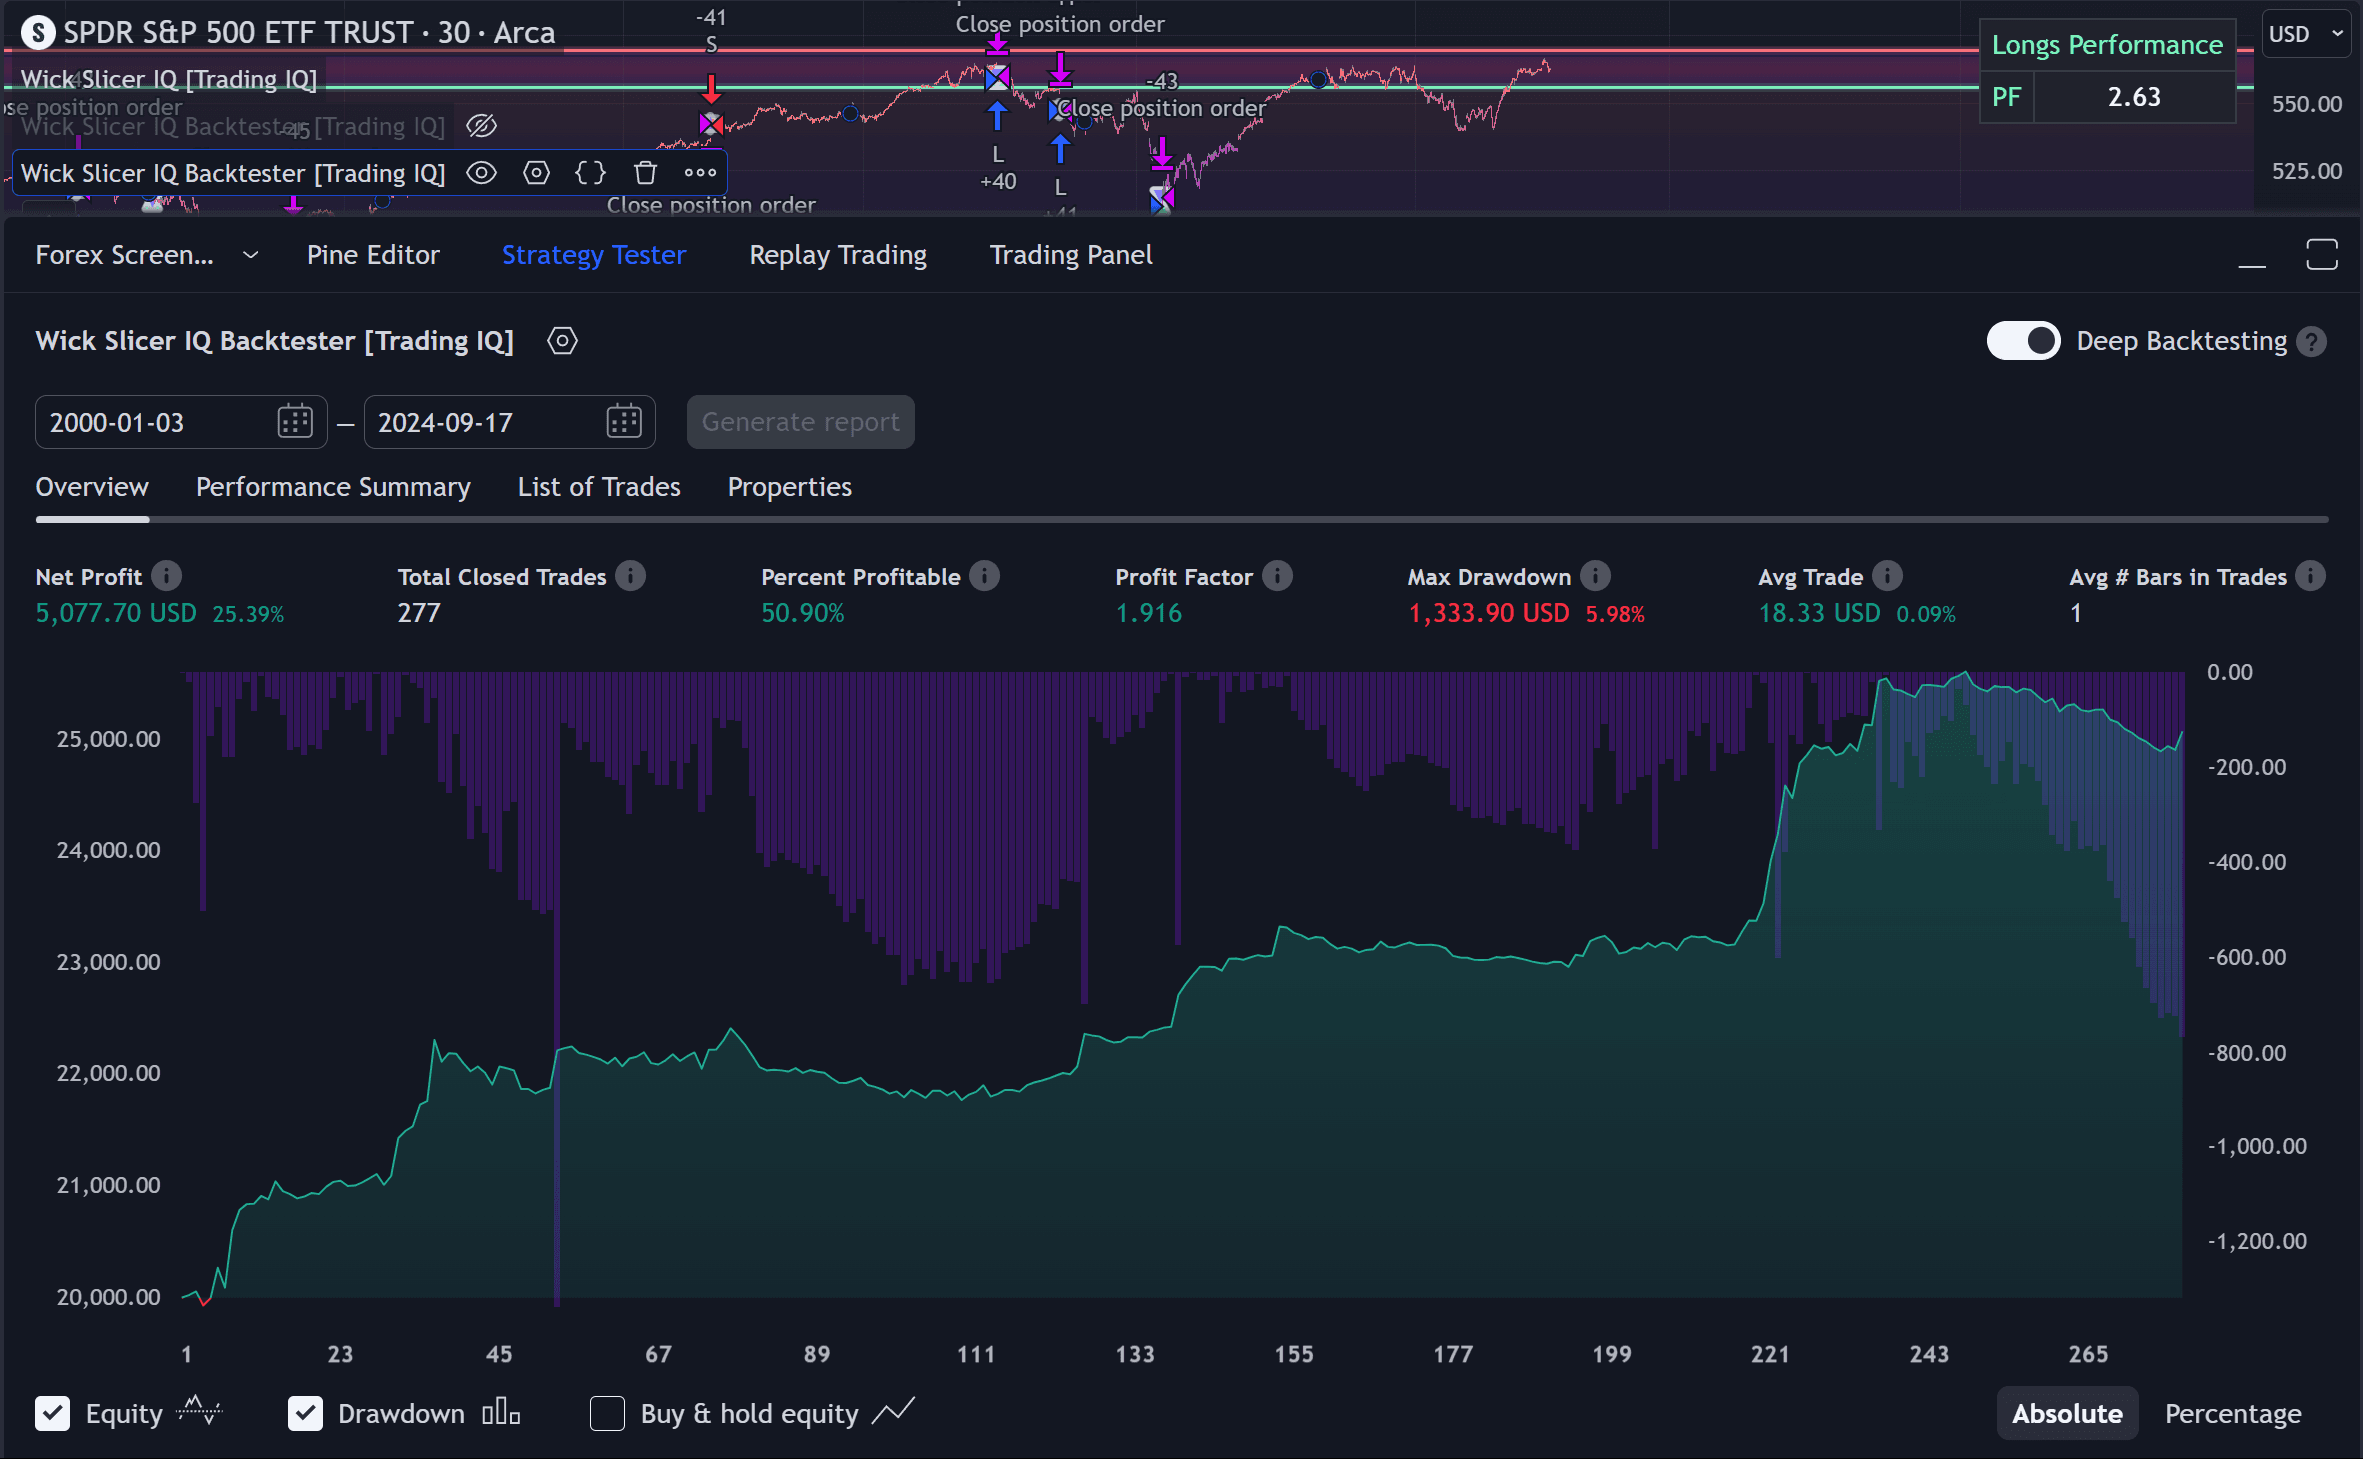Viewport: 2363px width, 1459px height.
Task: Open source code braces icon in chart legend
Action: point(590,173)
